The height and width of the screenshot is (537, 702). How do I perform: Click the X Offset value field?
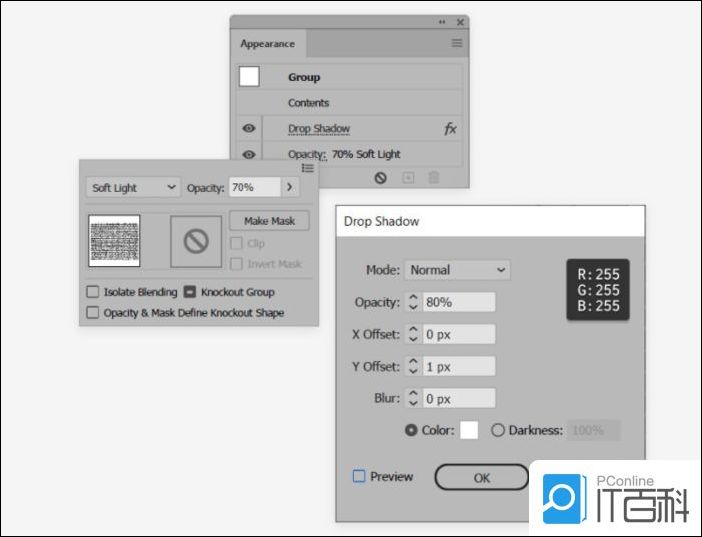tap(459, 335)
